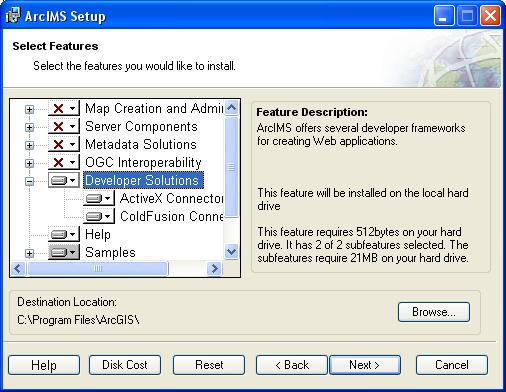Screen dimensions: 506x392
Task: Select the ActiveX Connector subfeature
Action: coord(172,198)
